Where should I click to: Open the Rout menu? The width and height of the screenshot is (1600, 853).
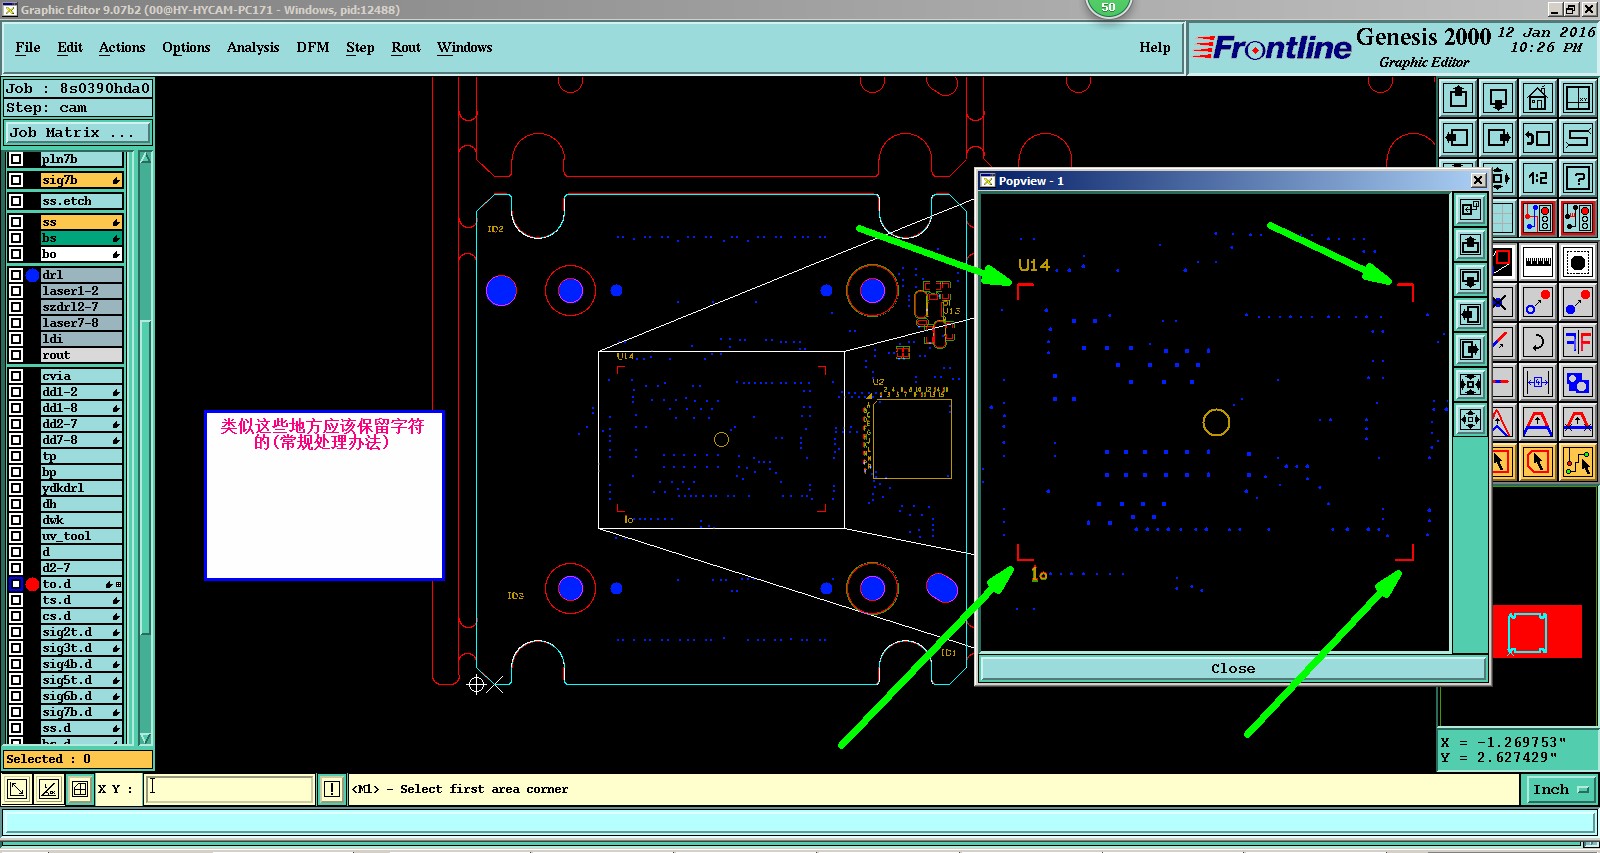(406, 47)
